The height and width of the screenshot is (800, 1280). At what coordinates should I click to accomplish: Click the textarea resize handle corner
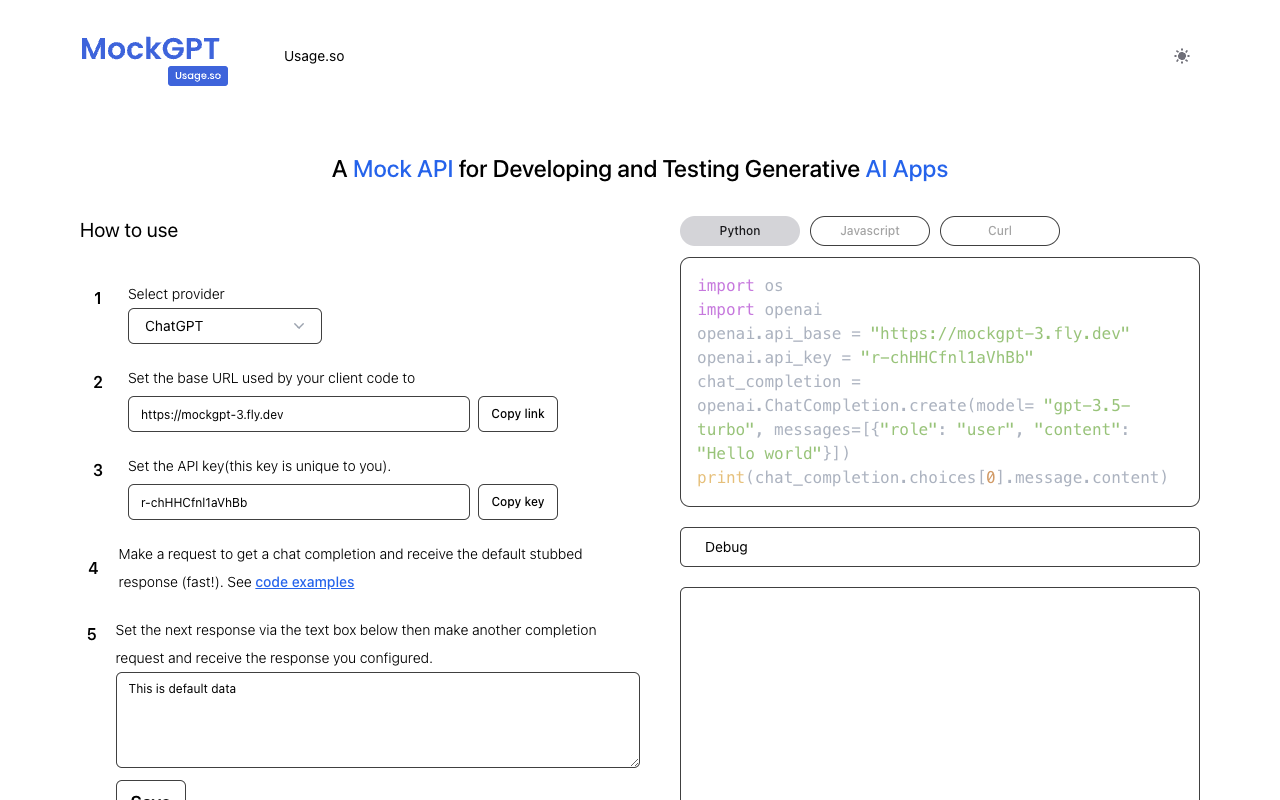634,761
